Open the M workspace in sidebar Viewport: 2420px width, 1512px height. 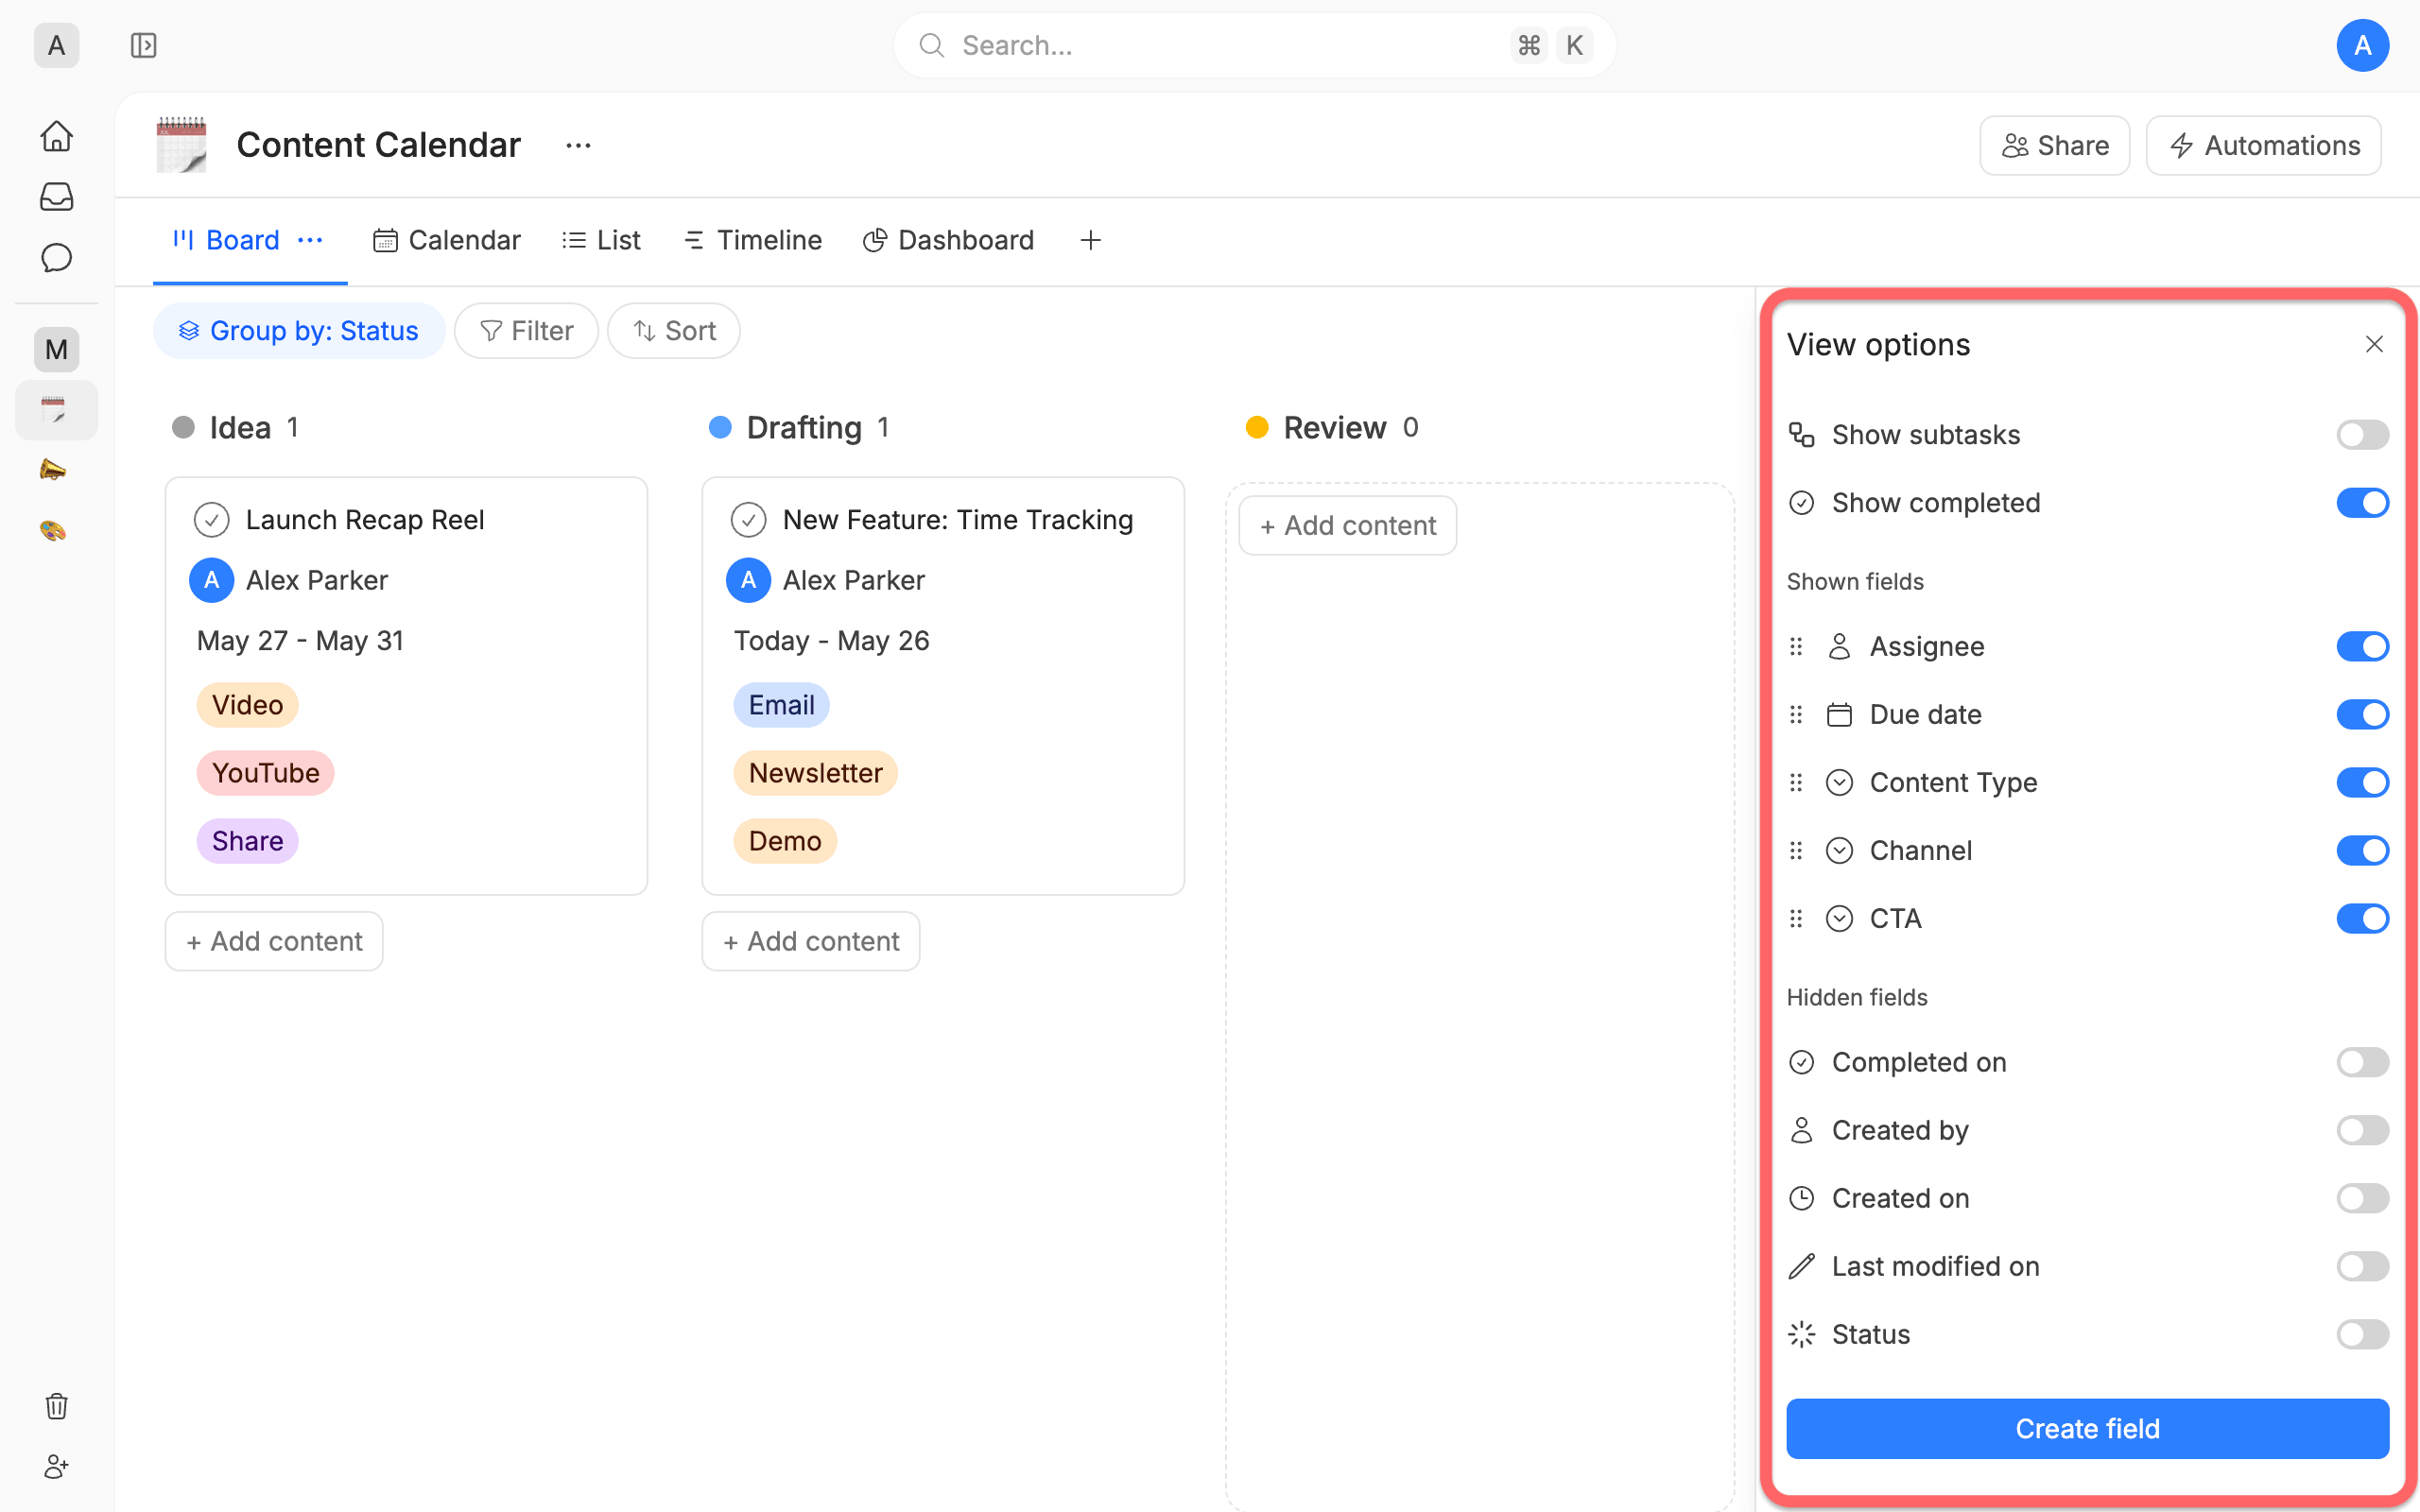tap(56, 349)
